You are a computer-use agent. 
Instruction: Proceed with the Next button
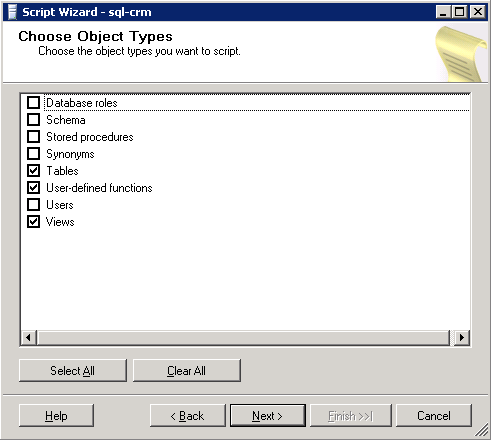pyautogui.click(x=268, y=416)
